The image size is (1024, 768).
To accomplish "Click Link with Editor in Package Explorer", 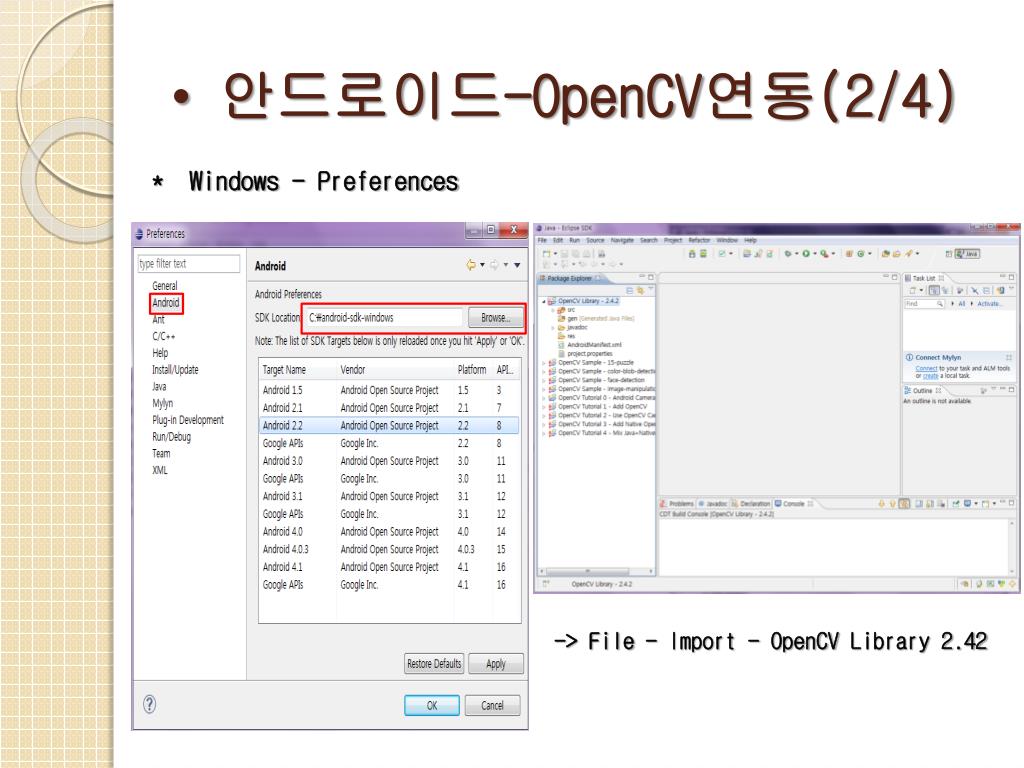I will click(641, 290).
